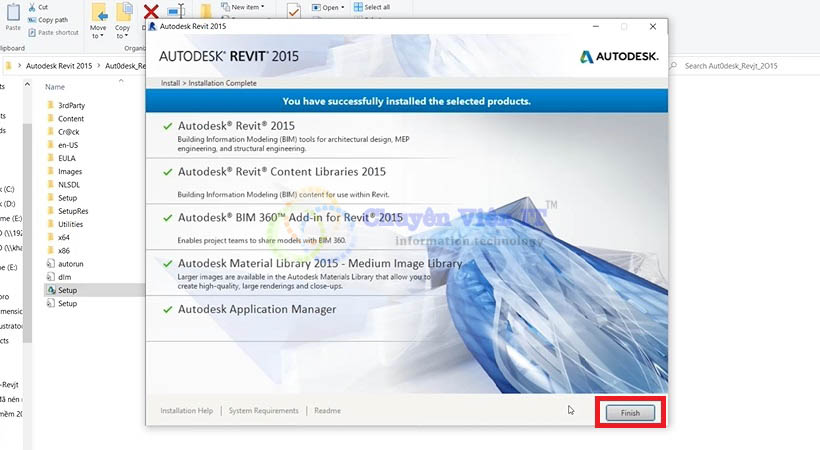Select the en-US folder
The width and height of the screenshot is (820, 450).
pos(68,145)
